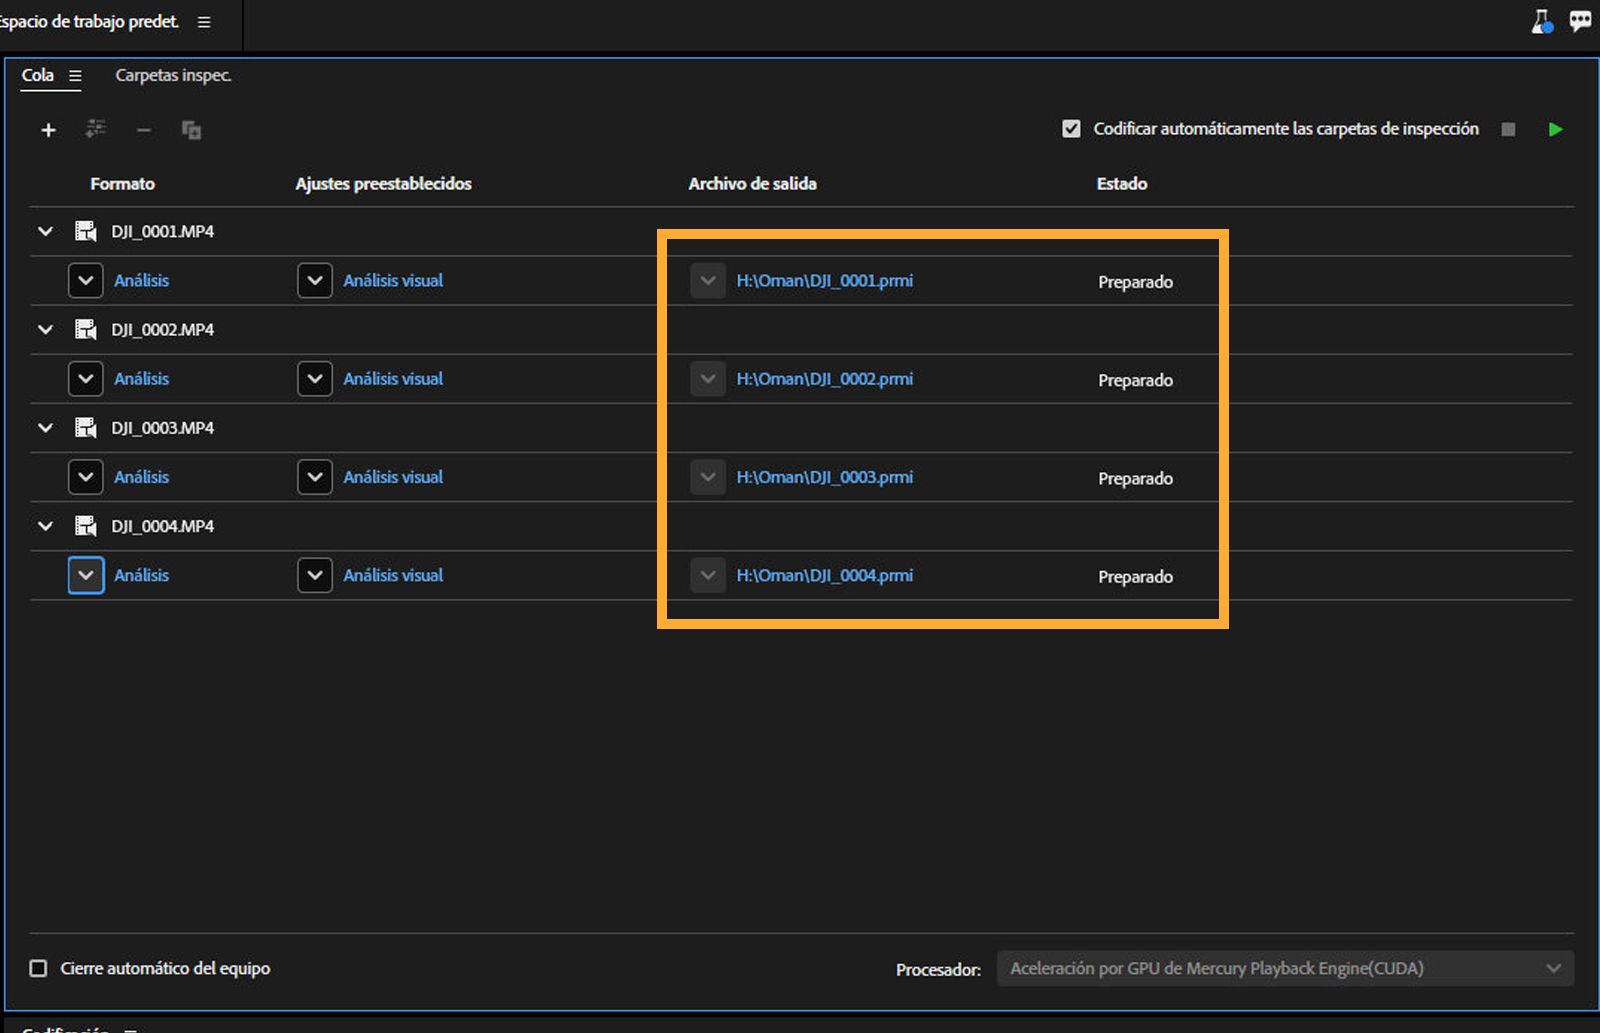Viewport: 1600px width, 1033px height.
Task: Click the duplicate queue item icon
Action: coord(191,130)
